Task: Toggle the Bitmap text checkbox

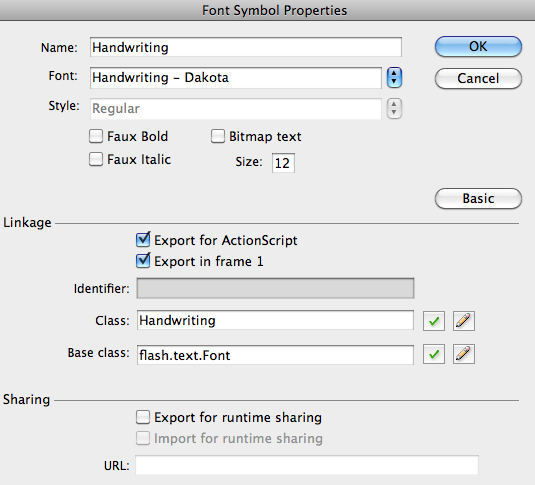Action: [x=218, y=136]
